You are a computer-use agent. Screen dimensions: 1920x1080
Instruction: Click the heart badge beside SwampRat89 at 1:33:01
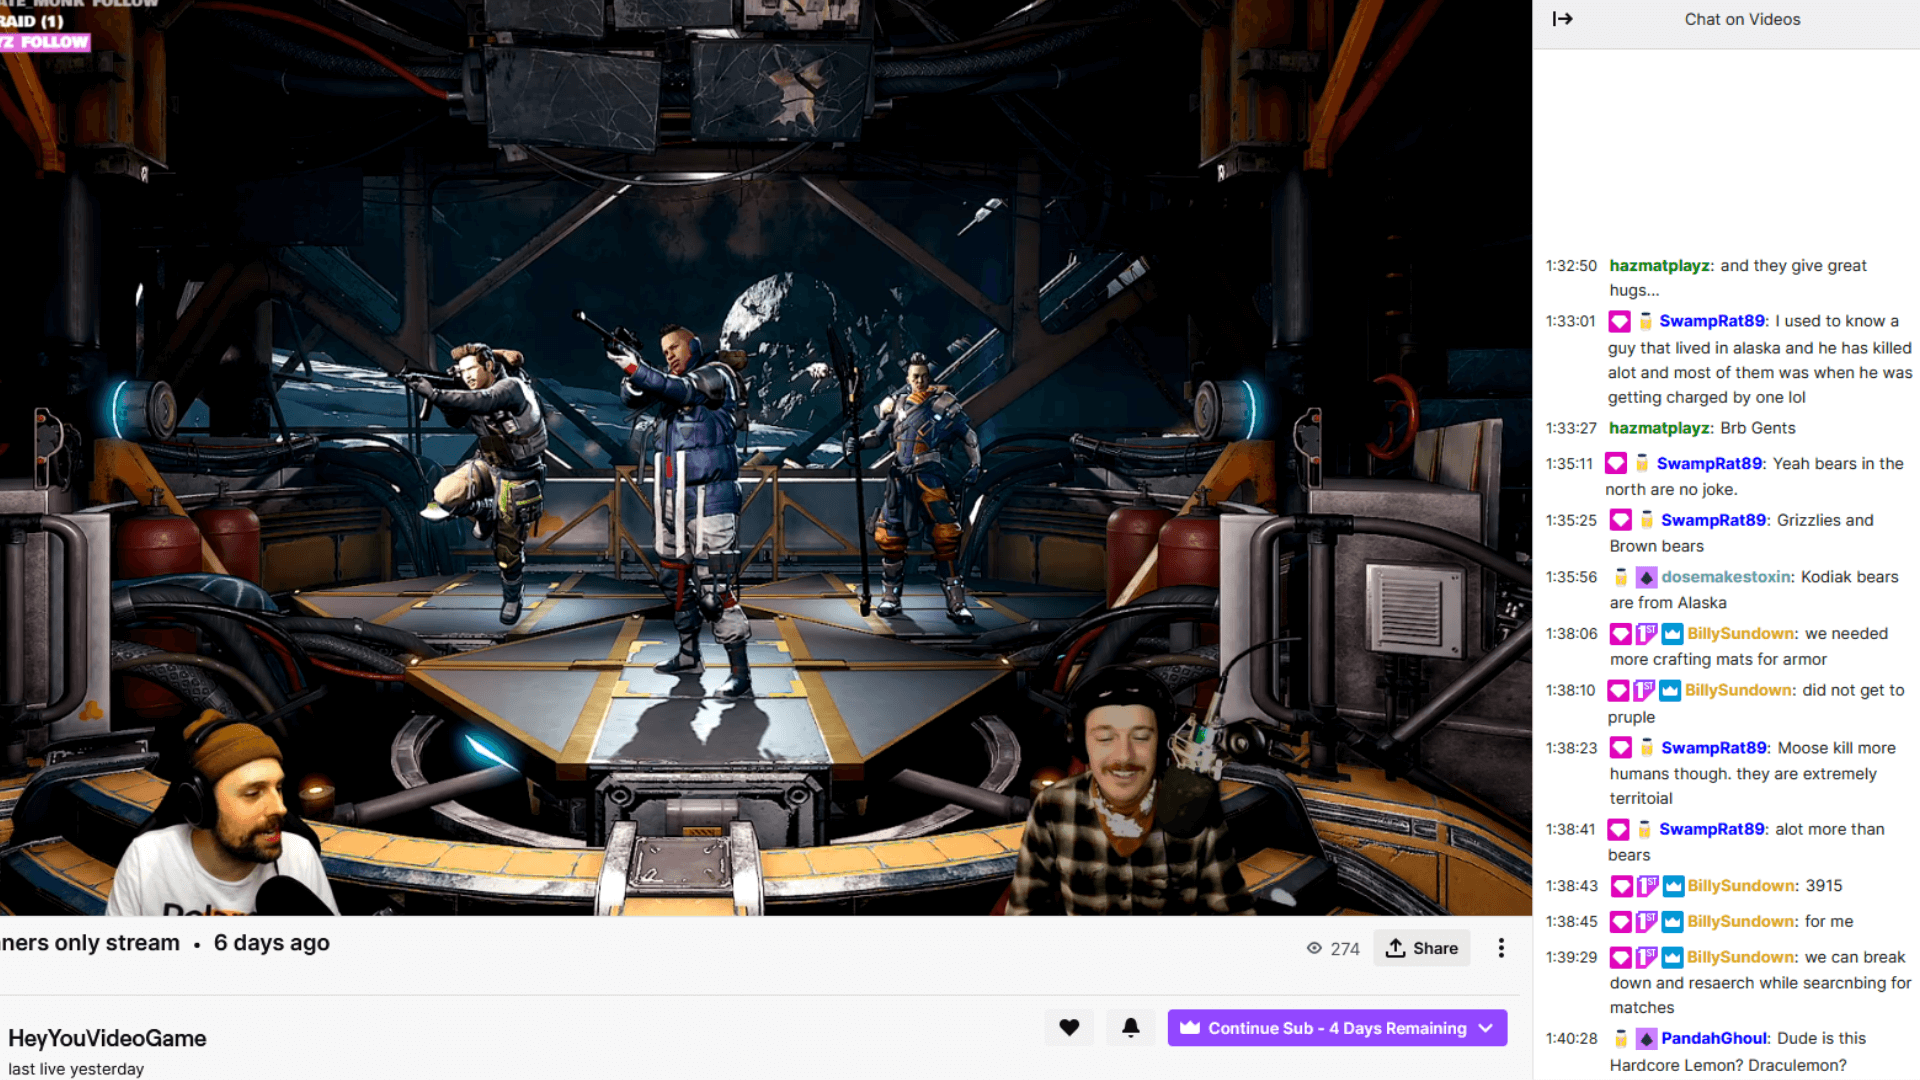coord(1619,322)
